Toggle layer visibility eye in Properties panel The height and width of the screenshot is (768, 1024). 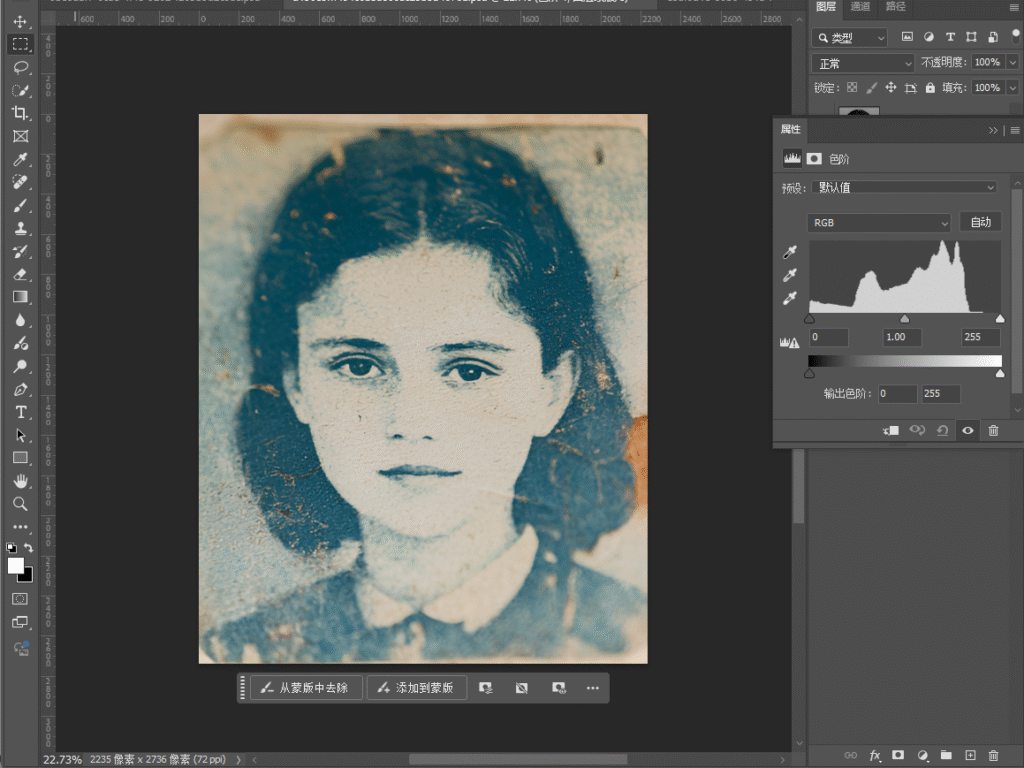coord(967,430)
